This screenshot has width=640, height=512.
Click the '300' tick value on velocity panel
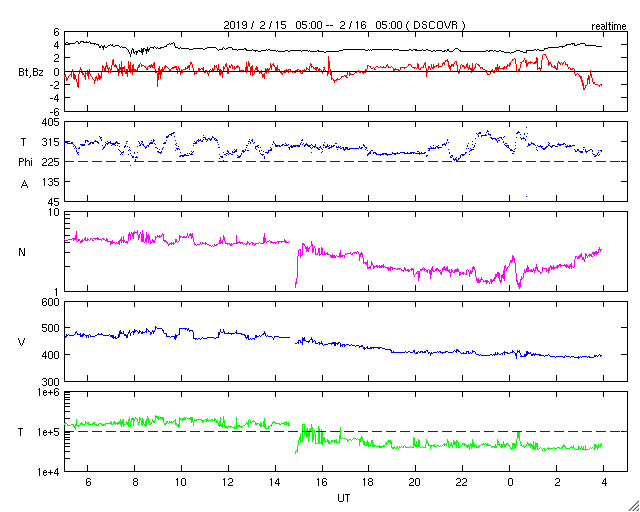pos(51,382)
